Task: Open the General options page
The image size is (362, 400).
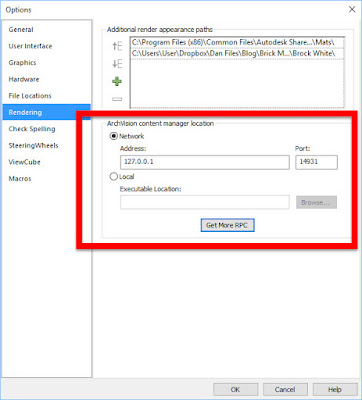Action: [46, 29]
